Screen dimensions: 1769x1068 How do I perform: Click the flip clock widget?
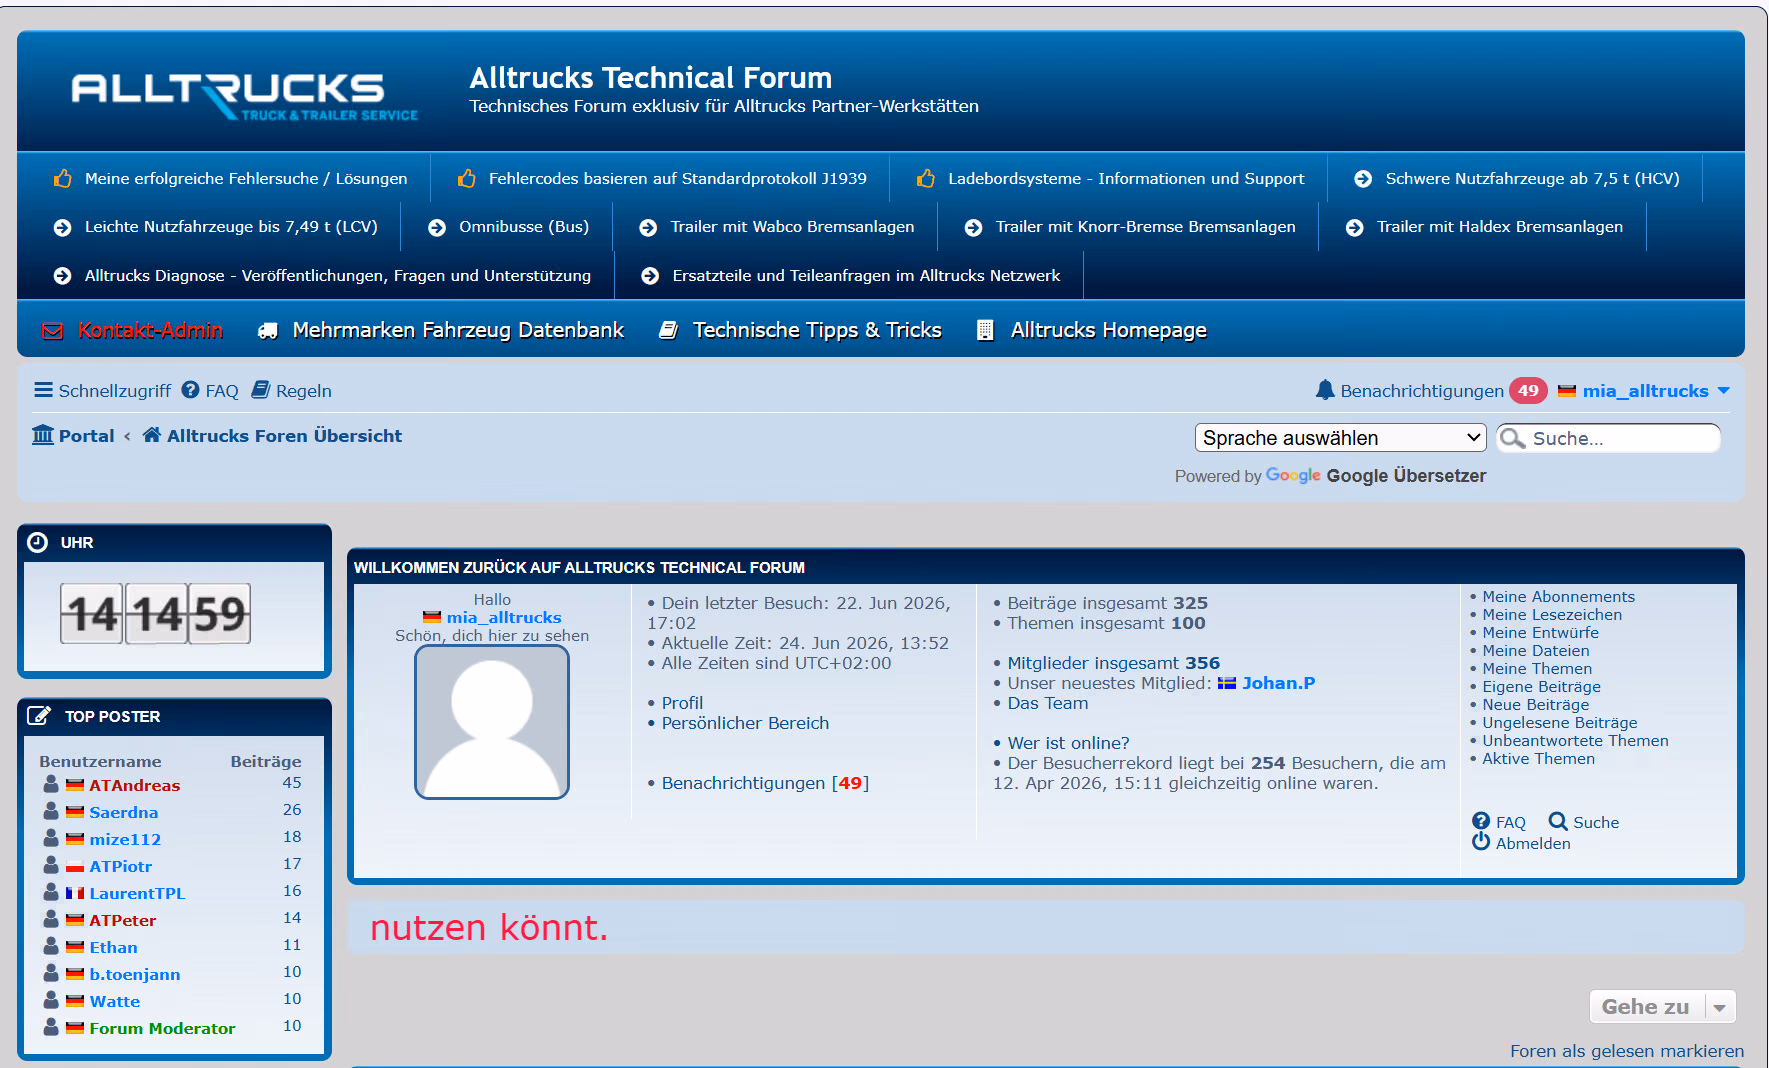(x=155, y=614)
